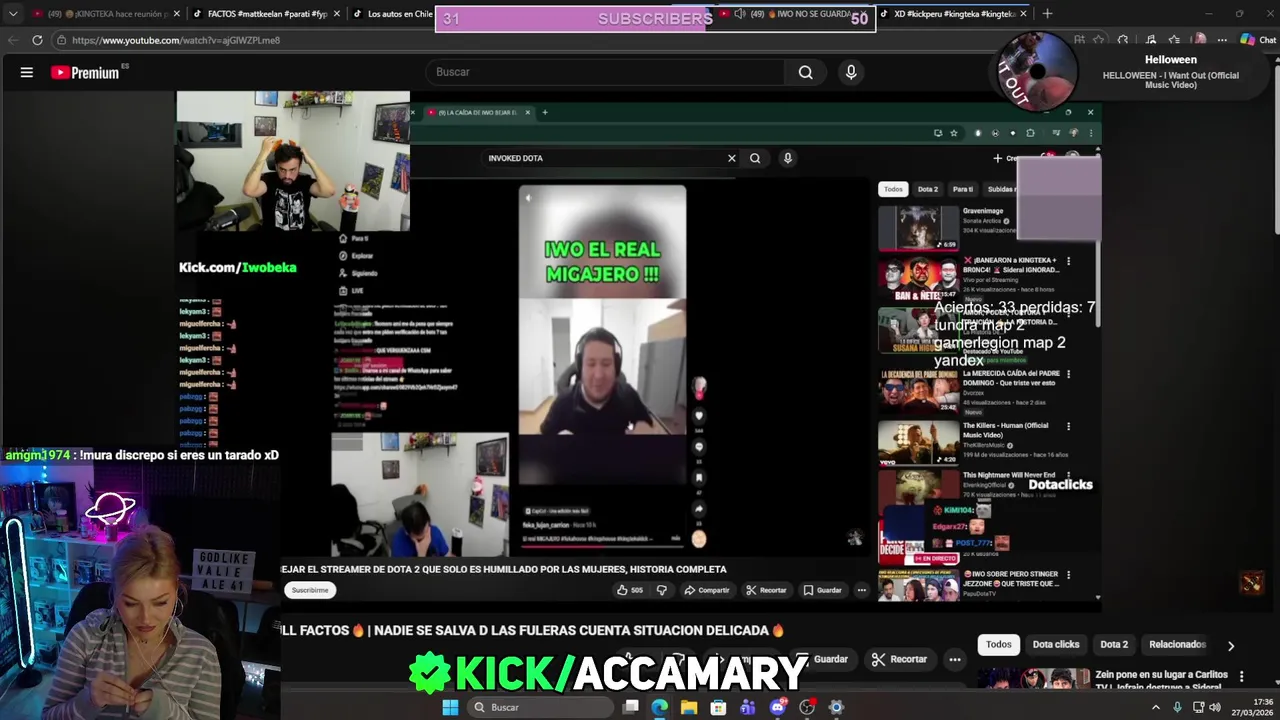Click inner window voice search microphone
This screenshot has height=720, width=1280.
click(x=787, y=158)
